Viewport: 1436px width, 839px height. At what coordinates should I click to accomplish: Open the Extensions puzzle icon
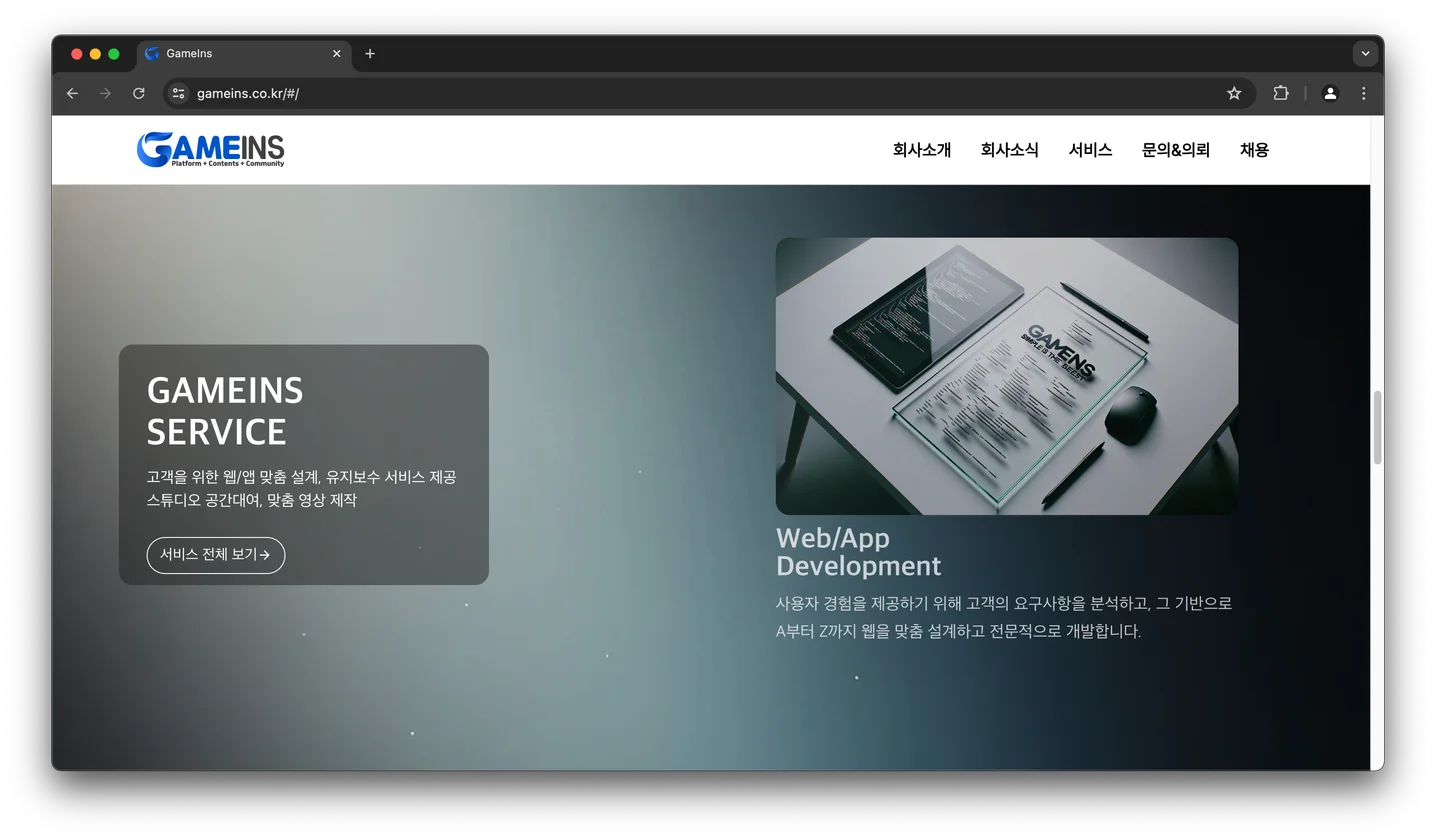tap(1281, 93)
